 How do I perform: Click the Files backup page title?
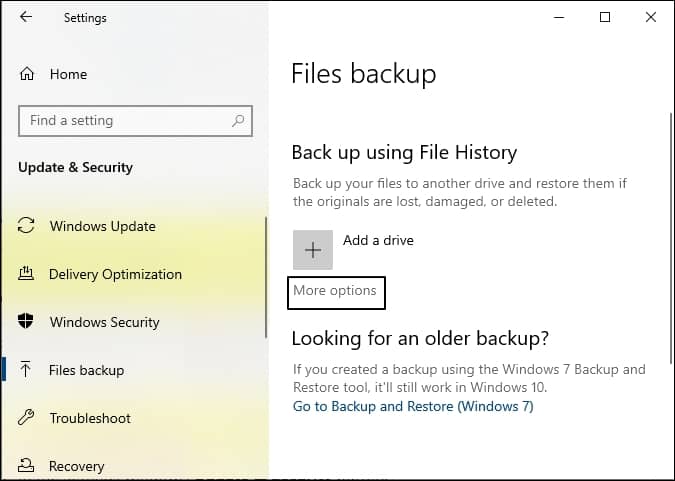pyautogui.click(x=364, y=74)
